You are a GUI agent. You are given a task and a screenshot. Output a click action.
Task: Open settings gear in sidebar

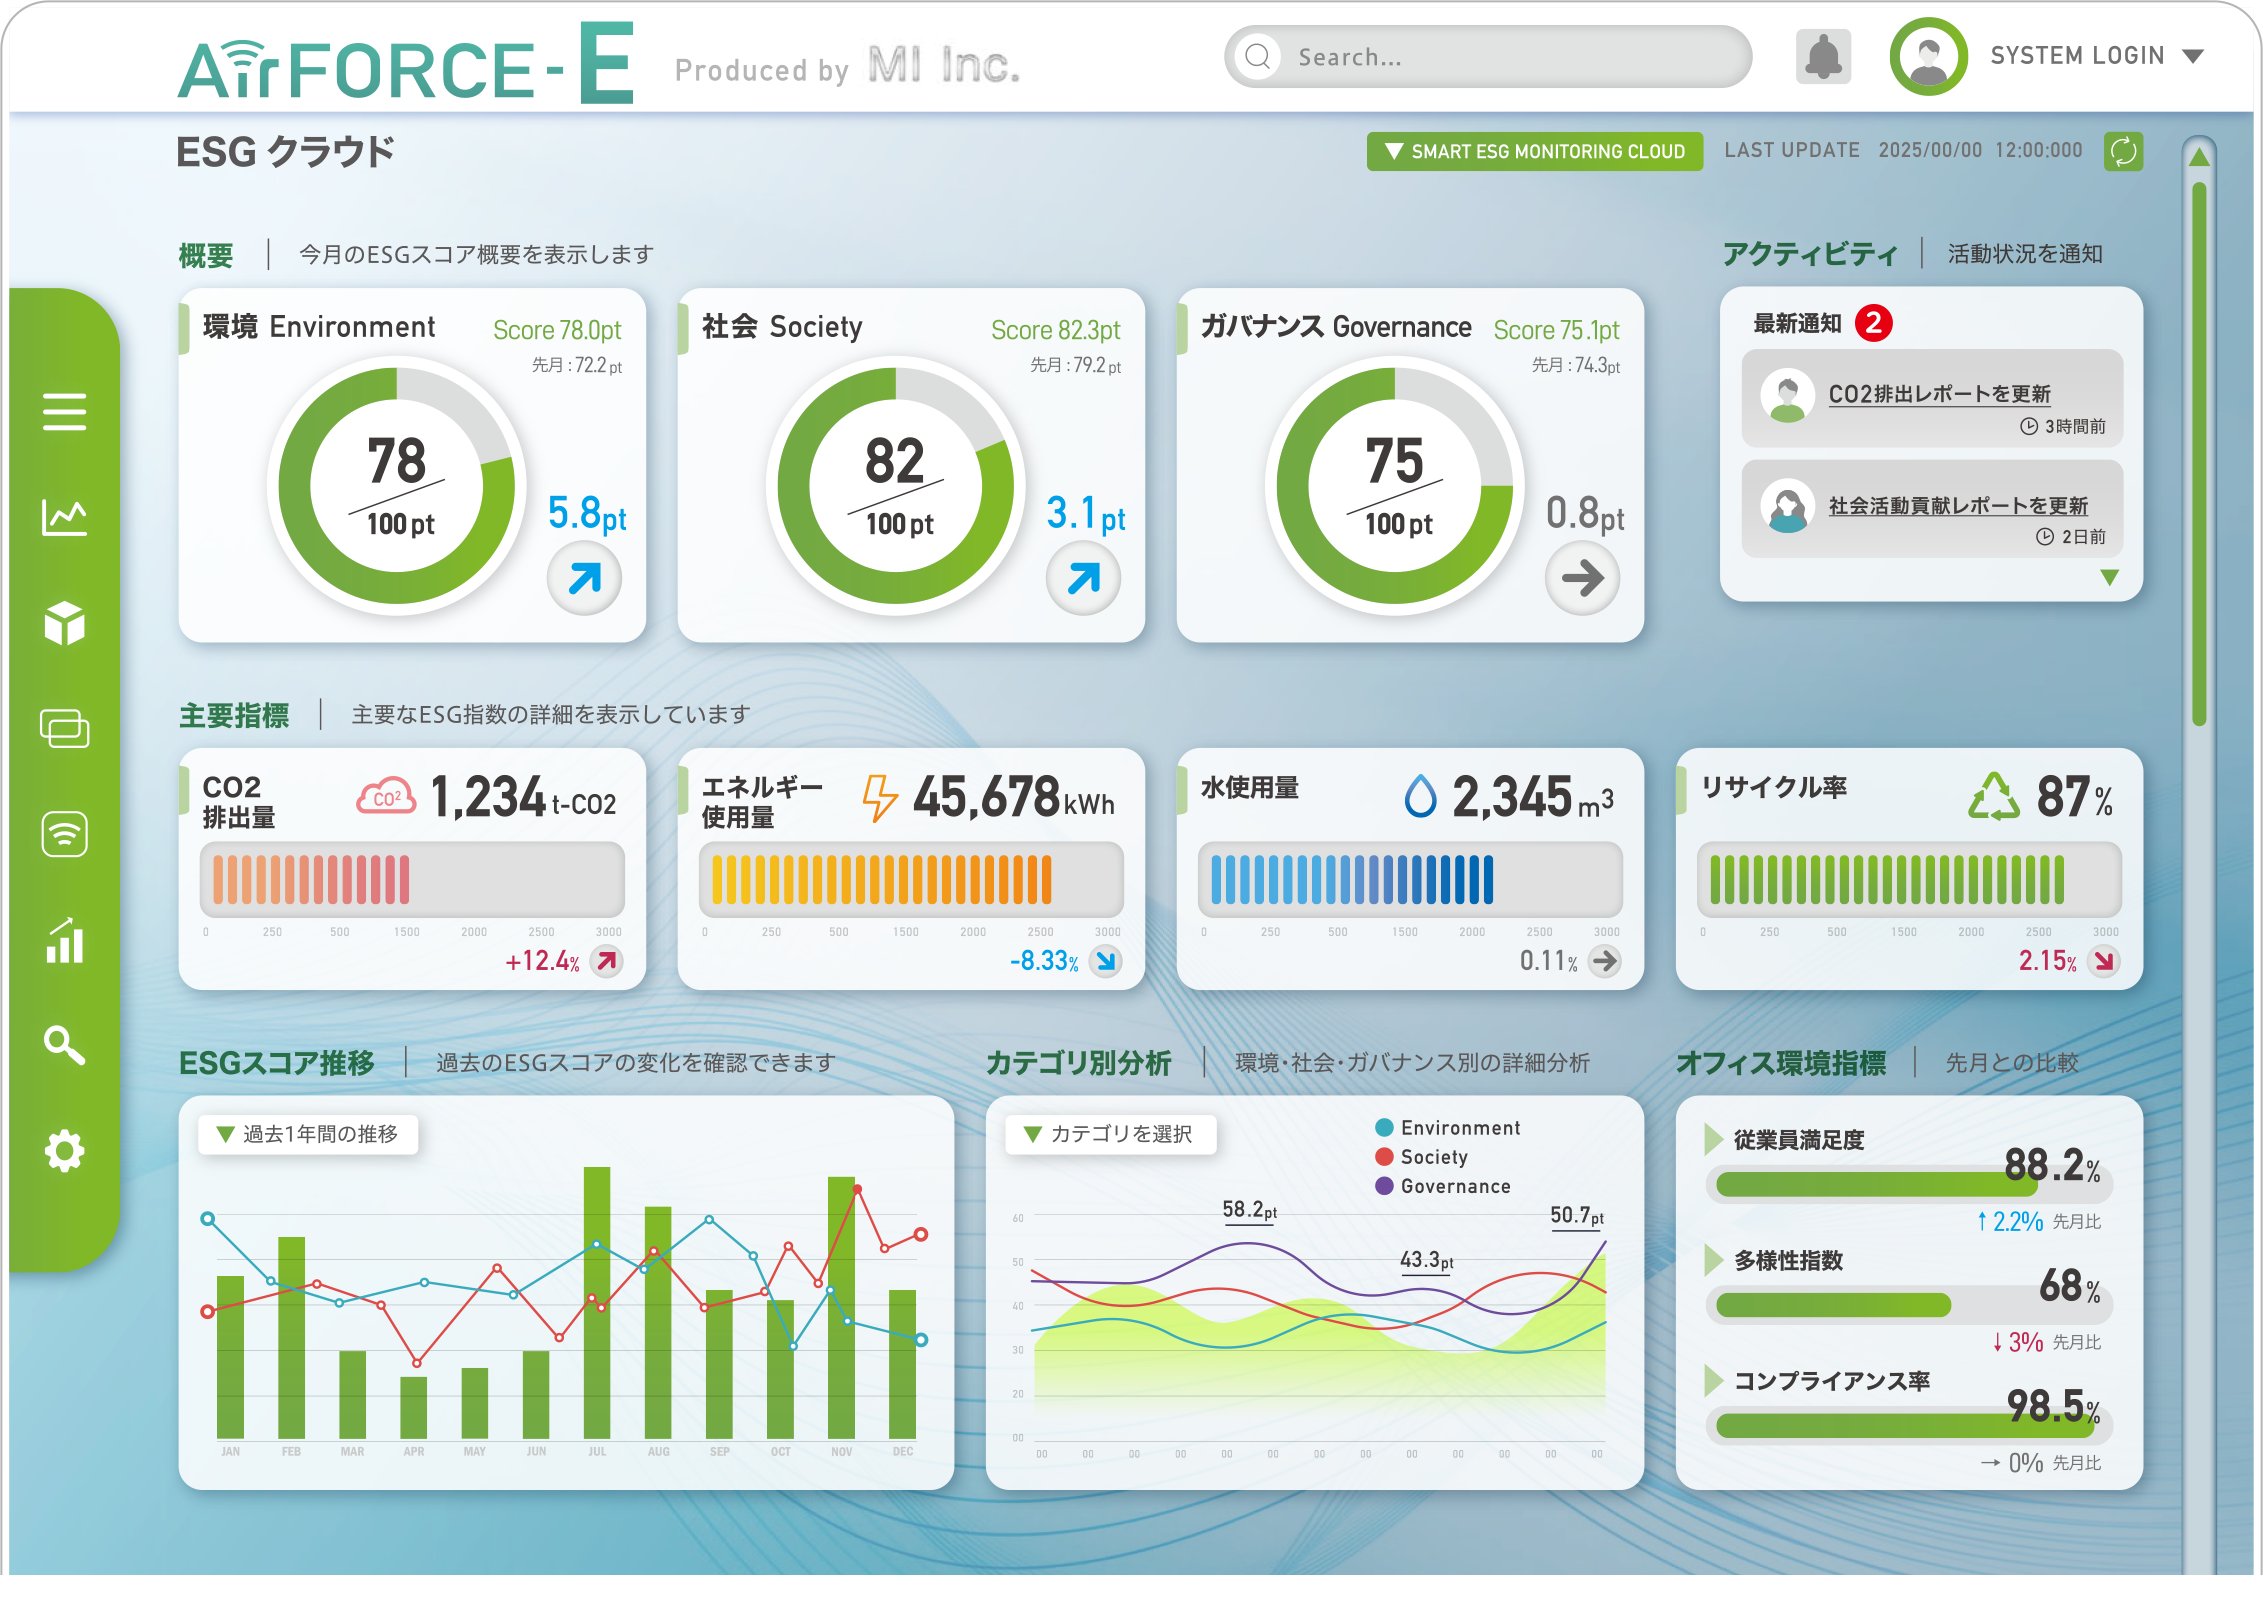click(x=64, y=1151)
